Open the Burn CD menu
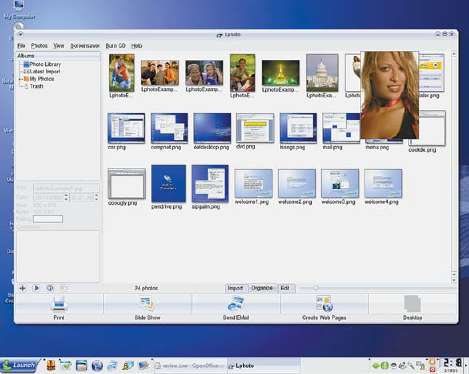 [x=115, y=46]
